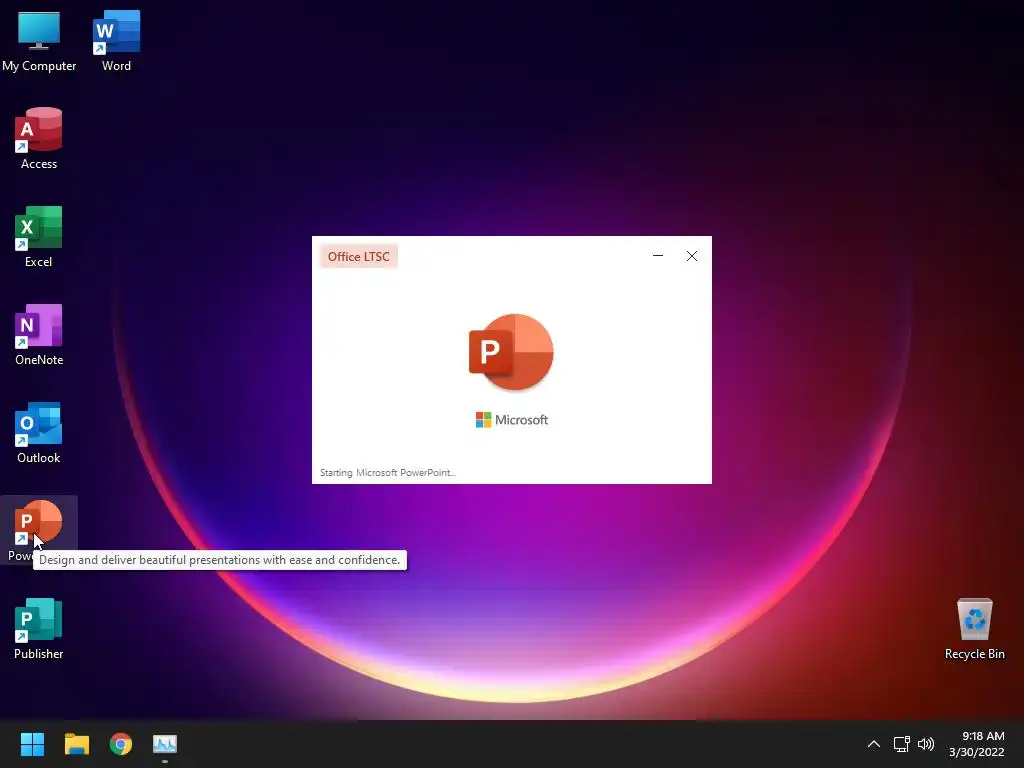Open network status tray icon

pos(902,744)
